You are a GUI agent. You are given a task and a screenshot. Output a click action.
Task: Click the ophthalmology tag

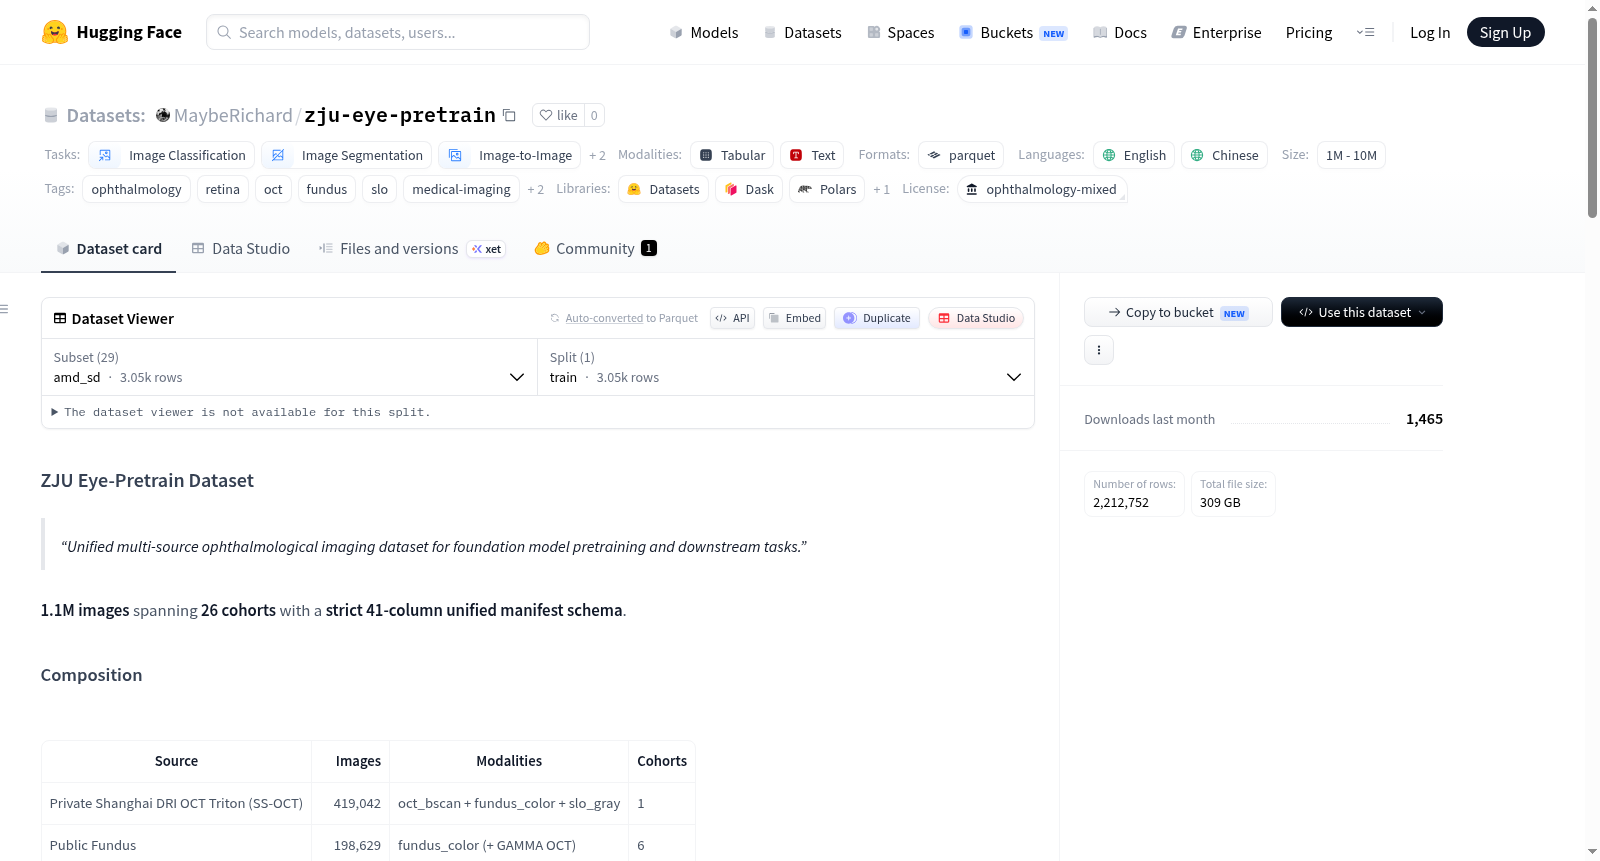point(136,189)
